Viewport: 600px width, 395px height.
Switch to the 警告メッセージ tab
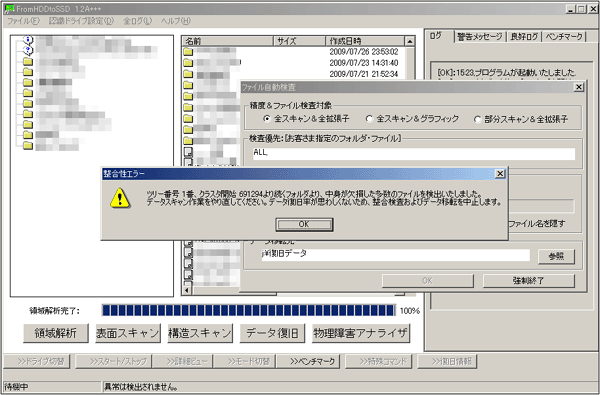[x=480, y=37]
